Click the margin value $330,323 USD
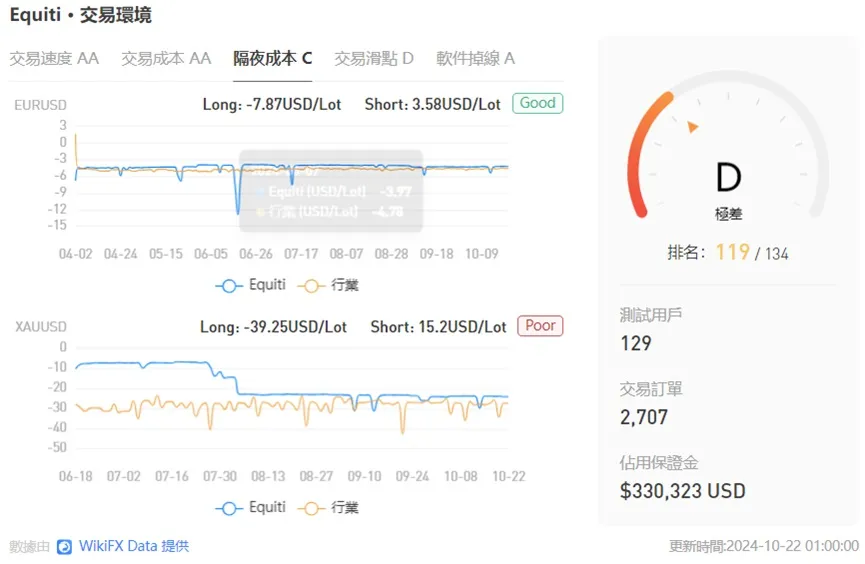 [683, 491]
